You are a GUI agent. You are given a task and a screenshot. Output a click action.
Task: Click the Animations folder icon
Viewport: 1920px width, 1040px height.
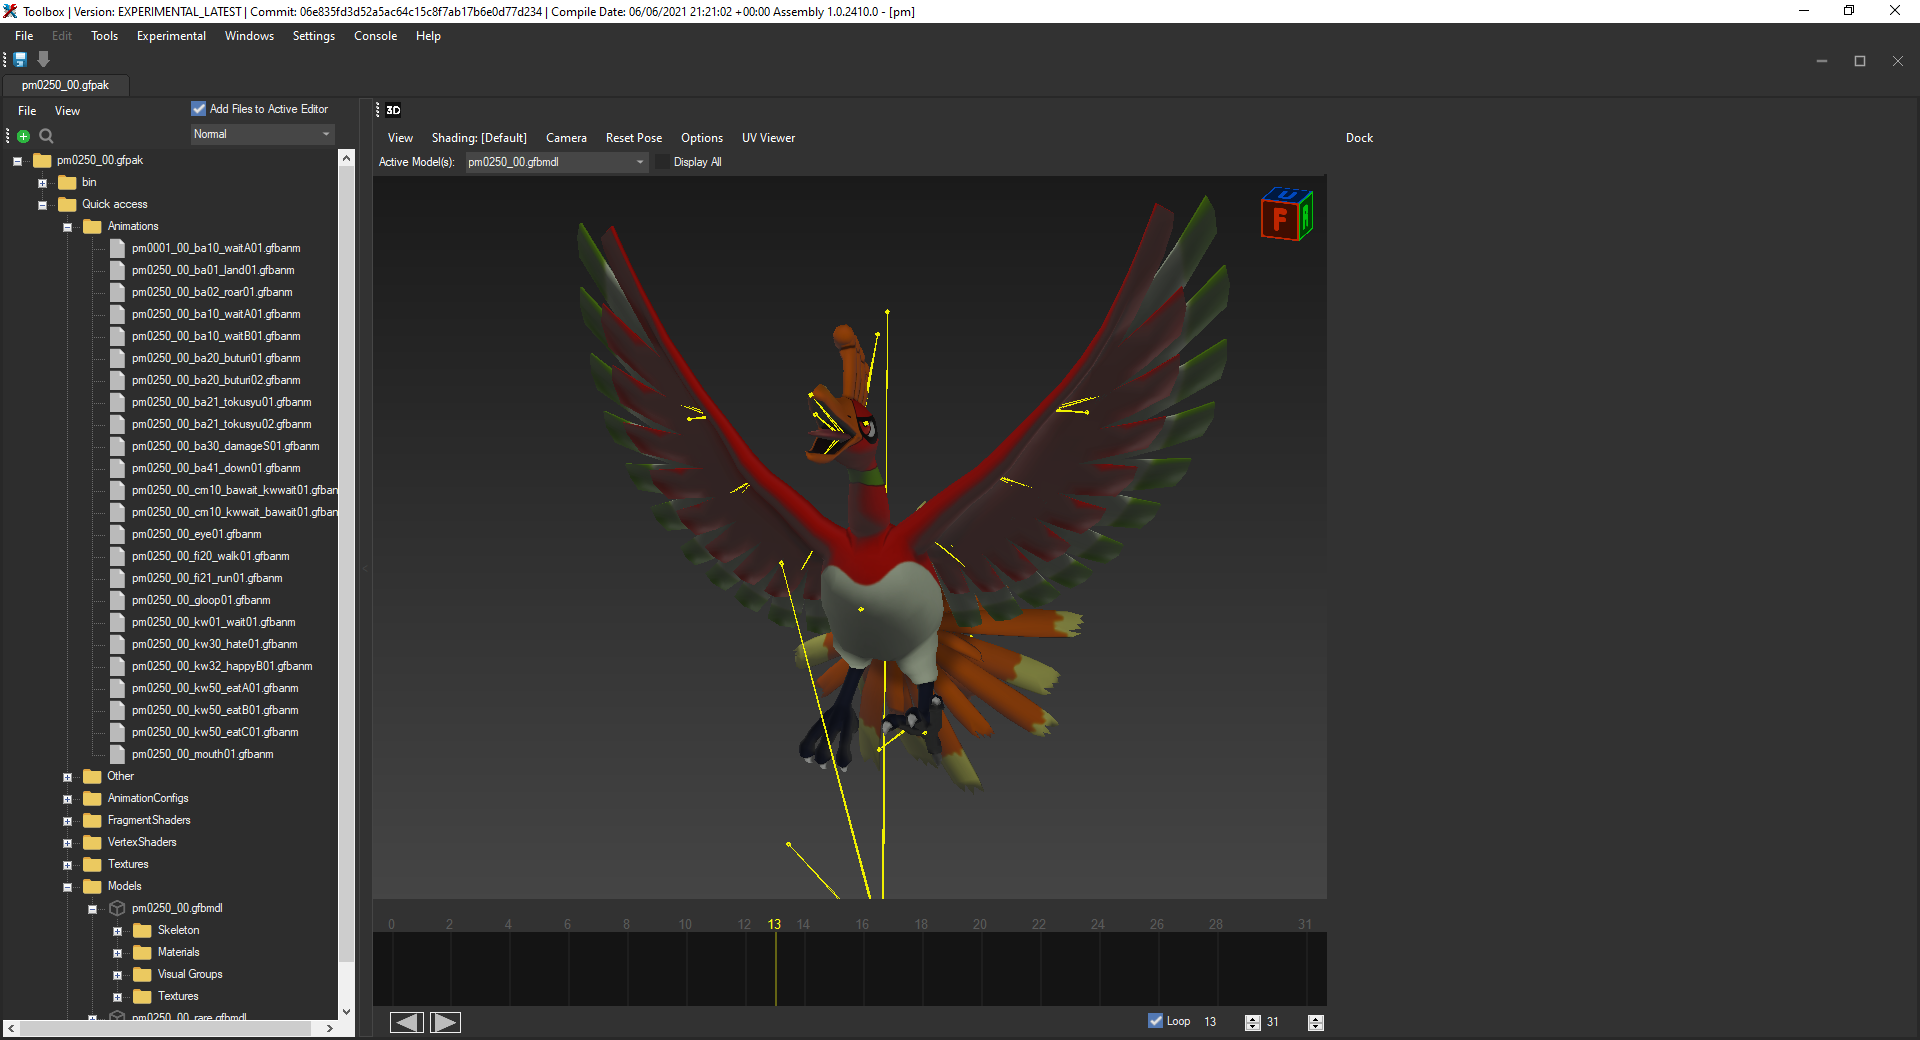coord(93,226)
